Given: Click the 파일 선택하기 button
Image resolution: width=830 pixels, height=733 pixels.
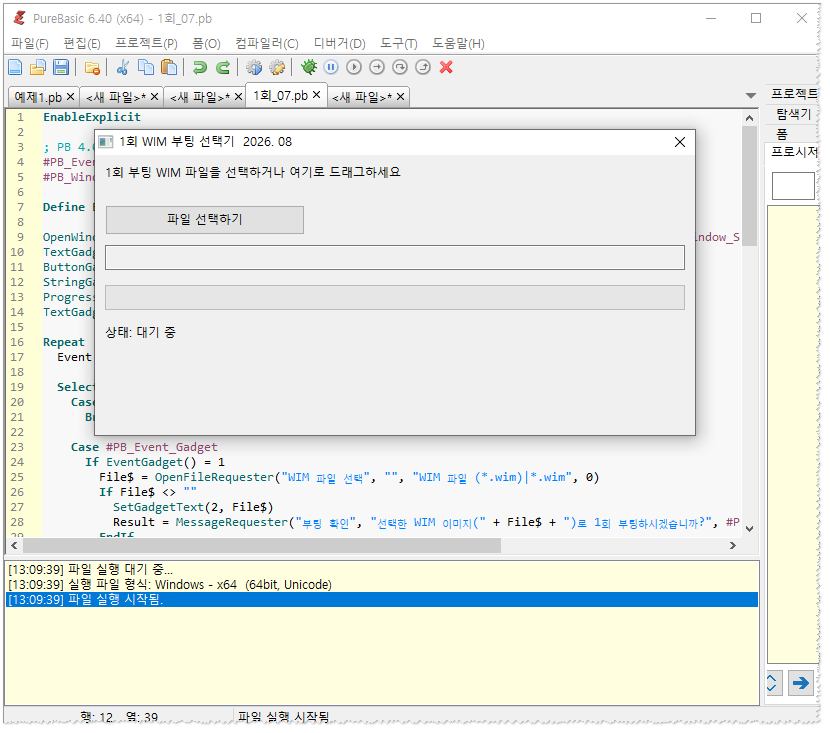Looking at the screenshot, I should click(205, 220).
